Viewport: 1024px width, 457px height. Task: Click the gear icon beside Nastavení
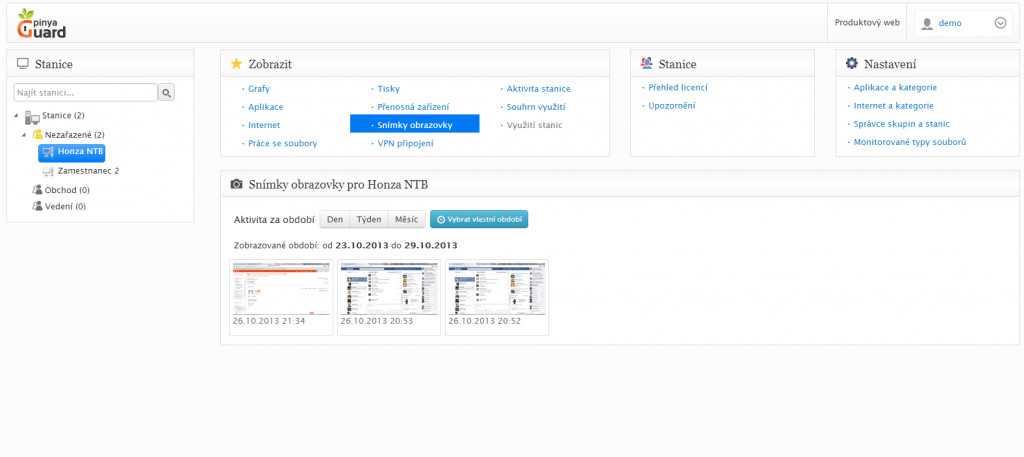tap(852, 63)
